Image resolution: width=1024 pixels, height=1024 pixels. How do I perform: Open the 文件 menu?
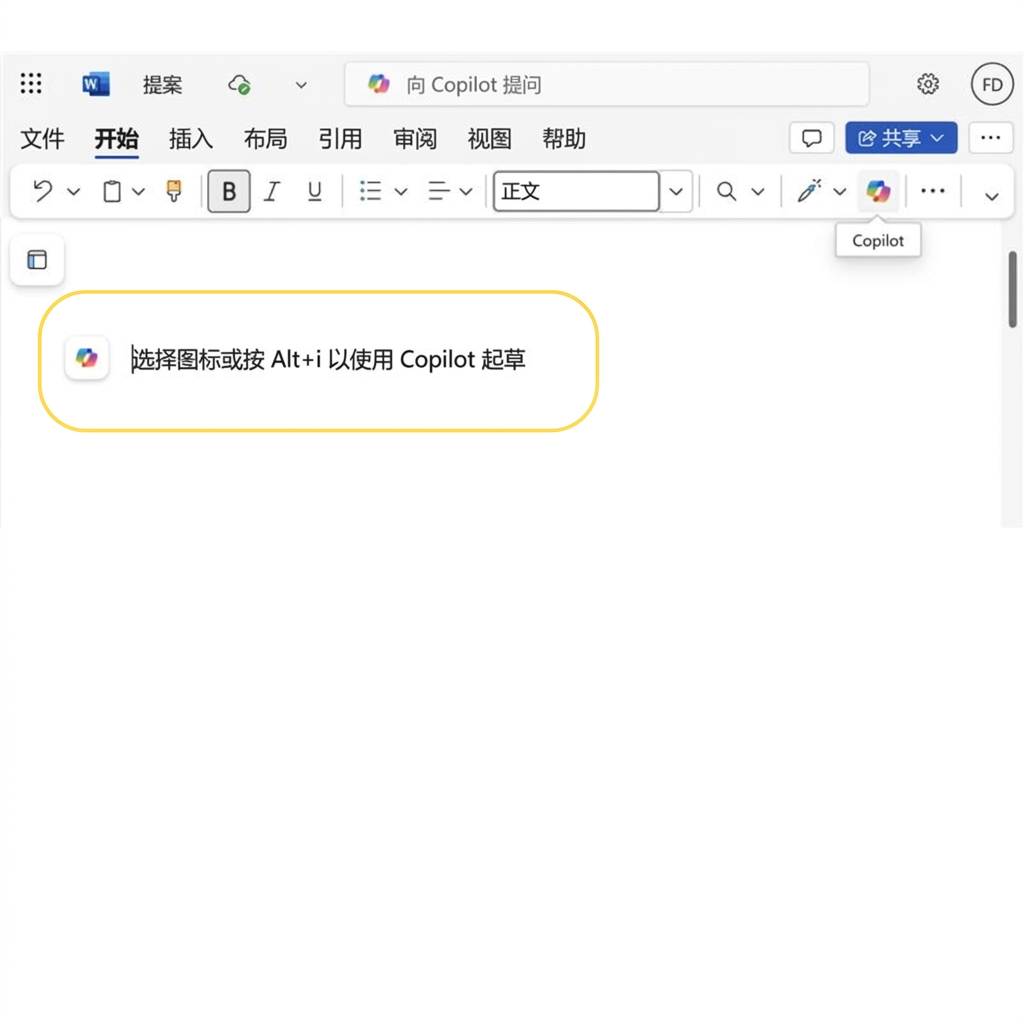pos(42,138)
